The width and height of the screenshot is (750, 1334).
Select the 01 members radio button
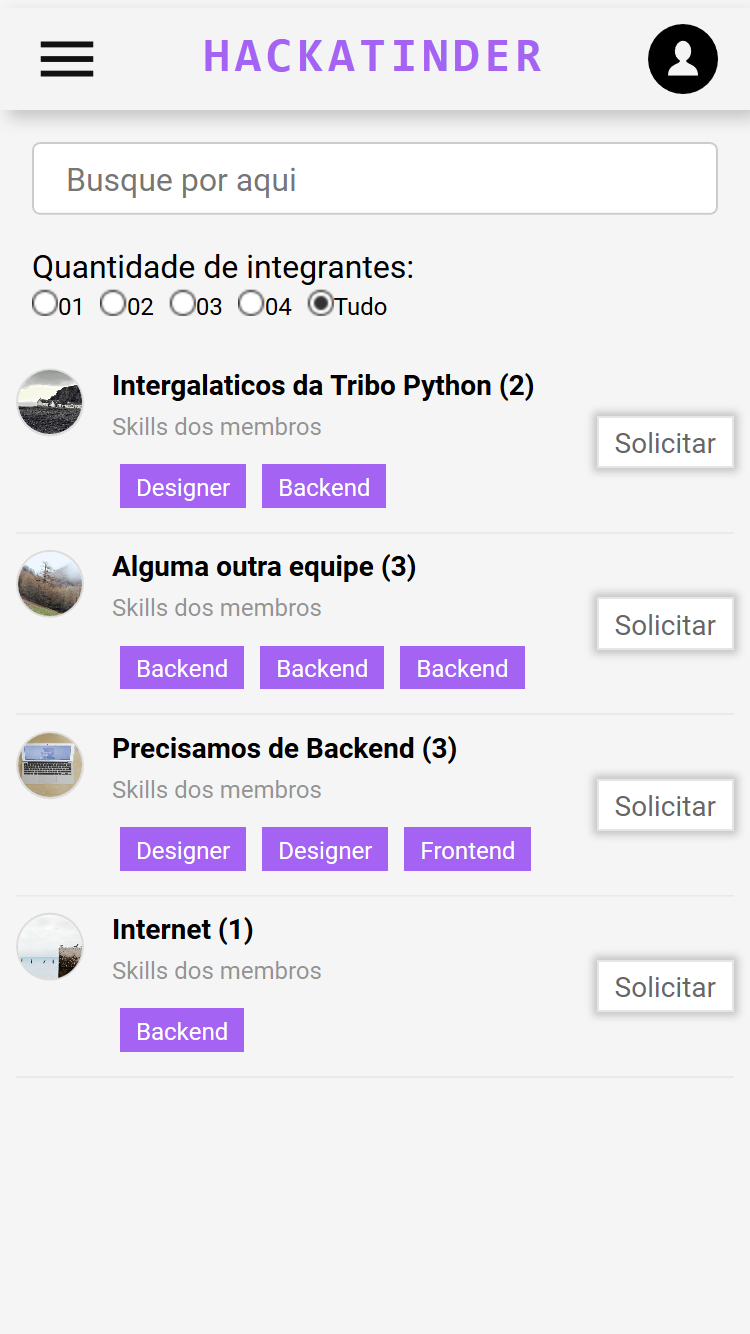coord(44,303)
